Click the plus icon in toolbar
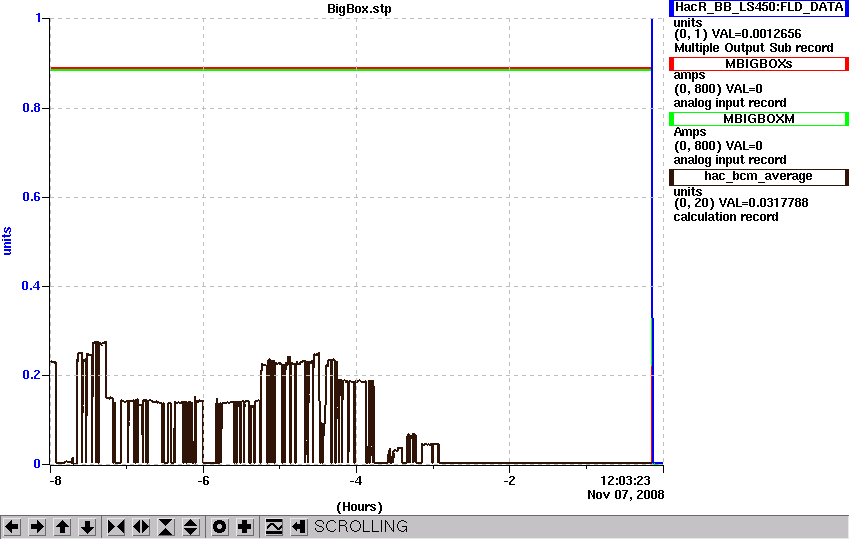Image resolution: width=849 pixels, height=539 pixels. (244, 527)
